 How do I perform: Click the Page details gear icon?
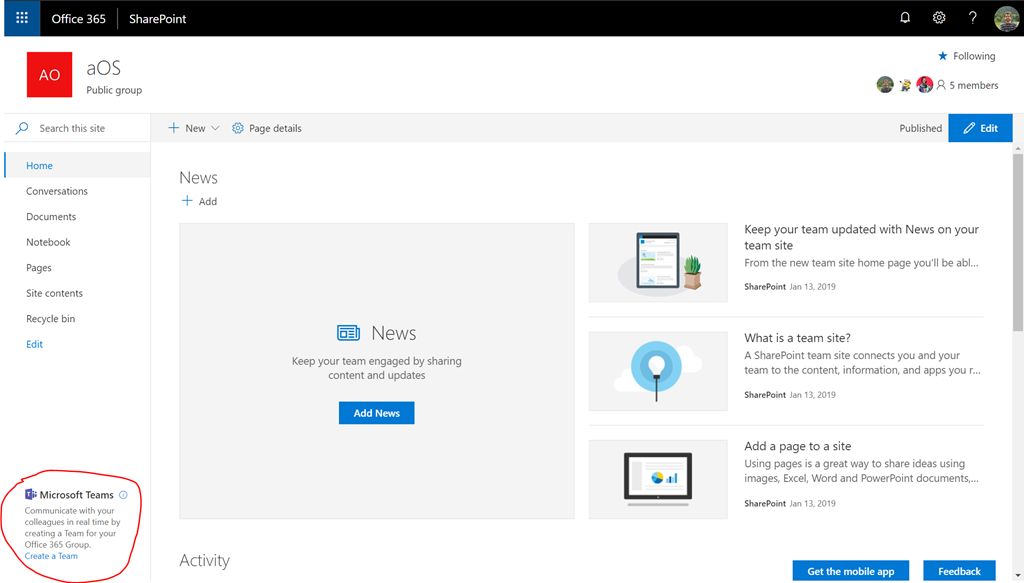point(238,128)
